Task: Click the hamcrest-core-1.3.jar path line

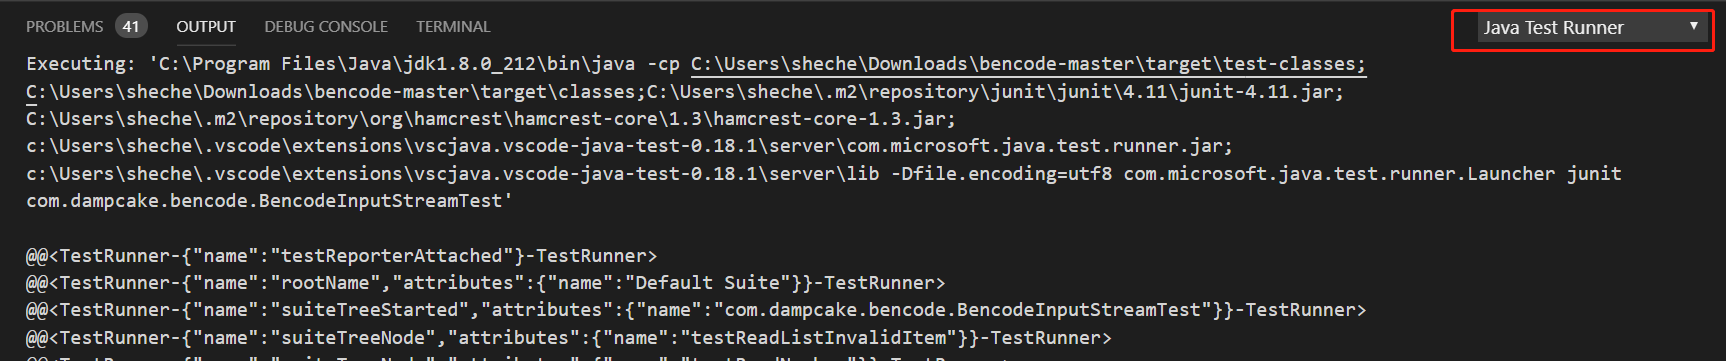Action: [490, 119]
